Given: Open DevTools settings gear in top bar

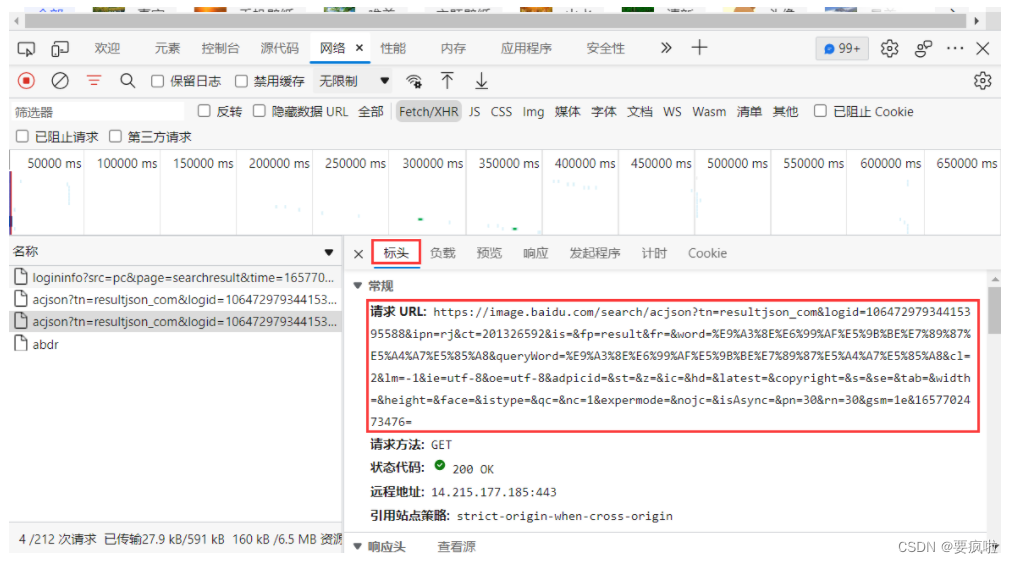Looking at the screenshot, I should click(x=890, y=48).
